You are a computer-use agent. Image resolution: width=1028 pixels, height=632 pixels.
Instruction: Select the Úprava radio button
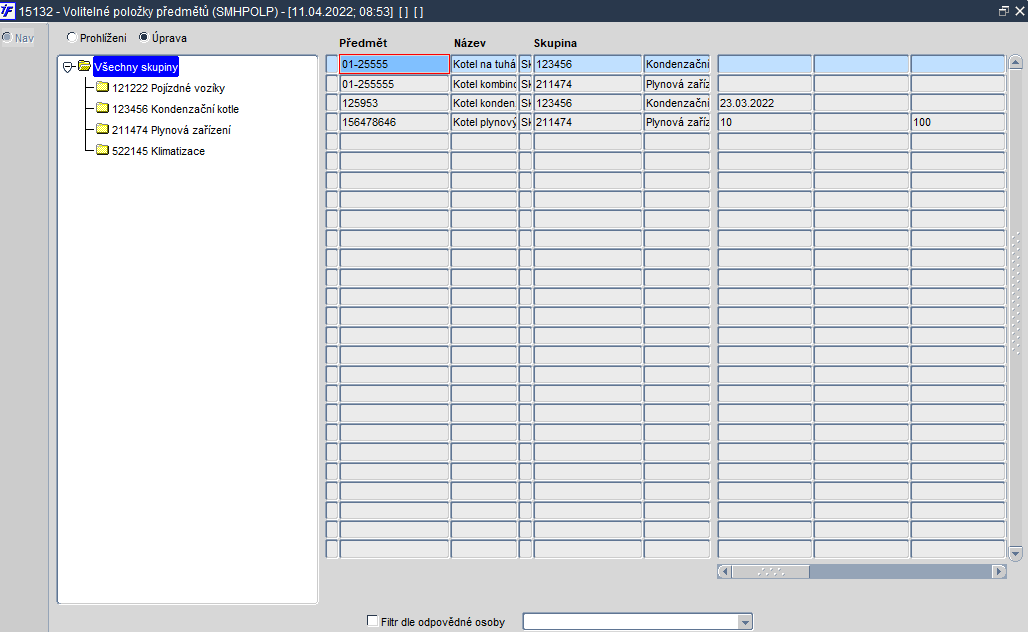pos(144,37)
